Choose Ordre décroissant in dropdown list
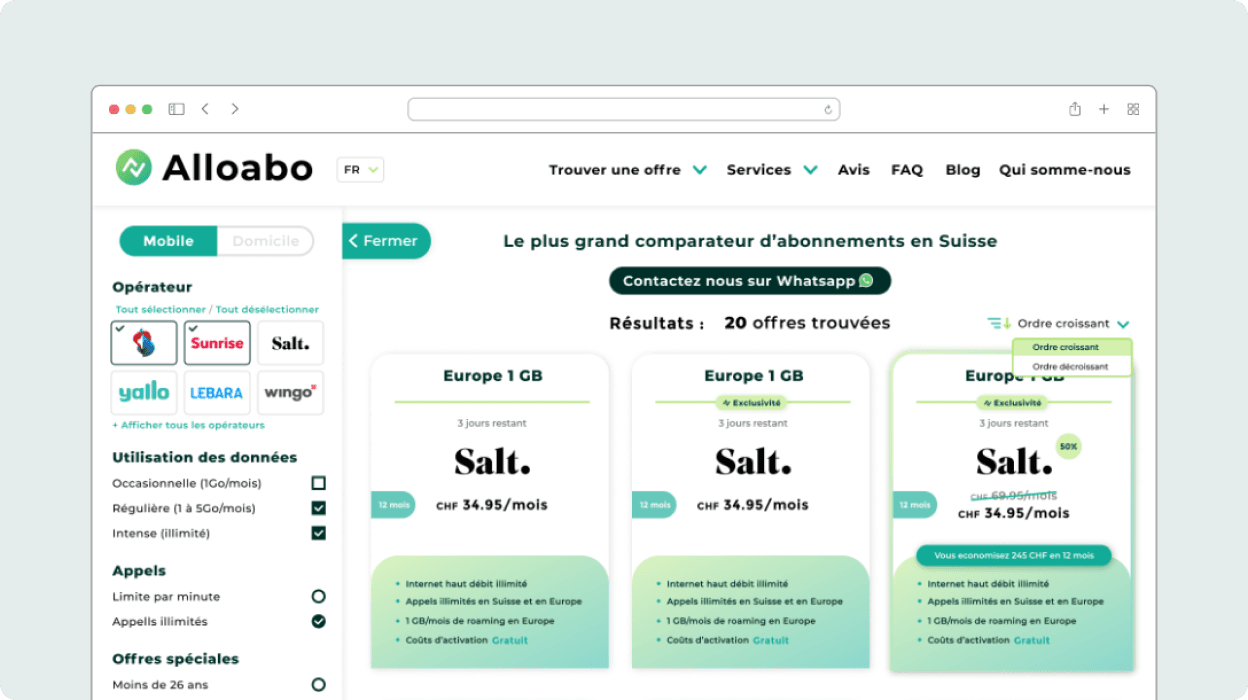Screen dimensions: 1248x700 1072,367
